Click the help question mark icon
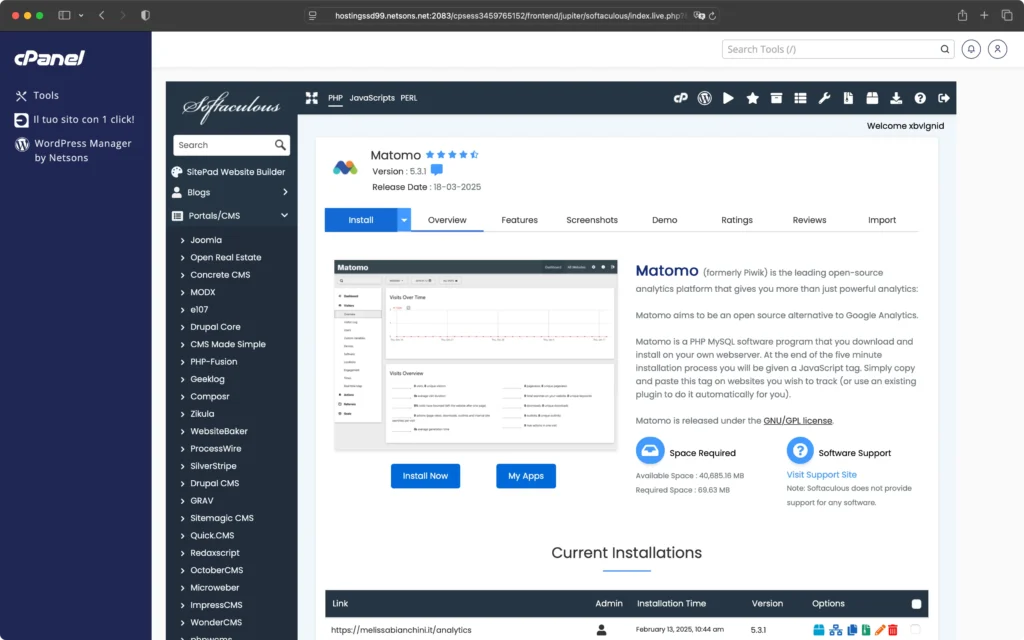This screenshot has width=1024, height=640. tap(920, 98)
